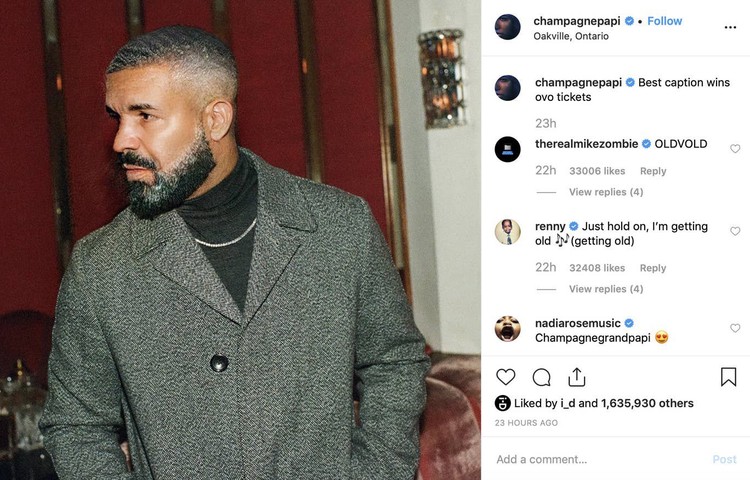Like therealmikezombie's OLDVOLD comment

(735, 149)
